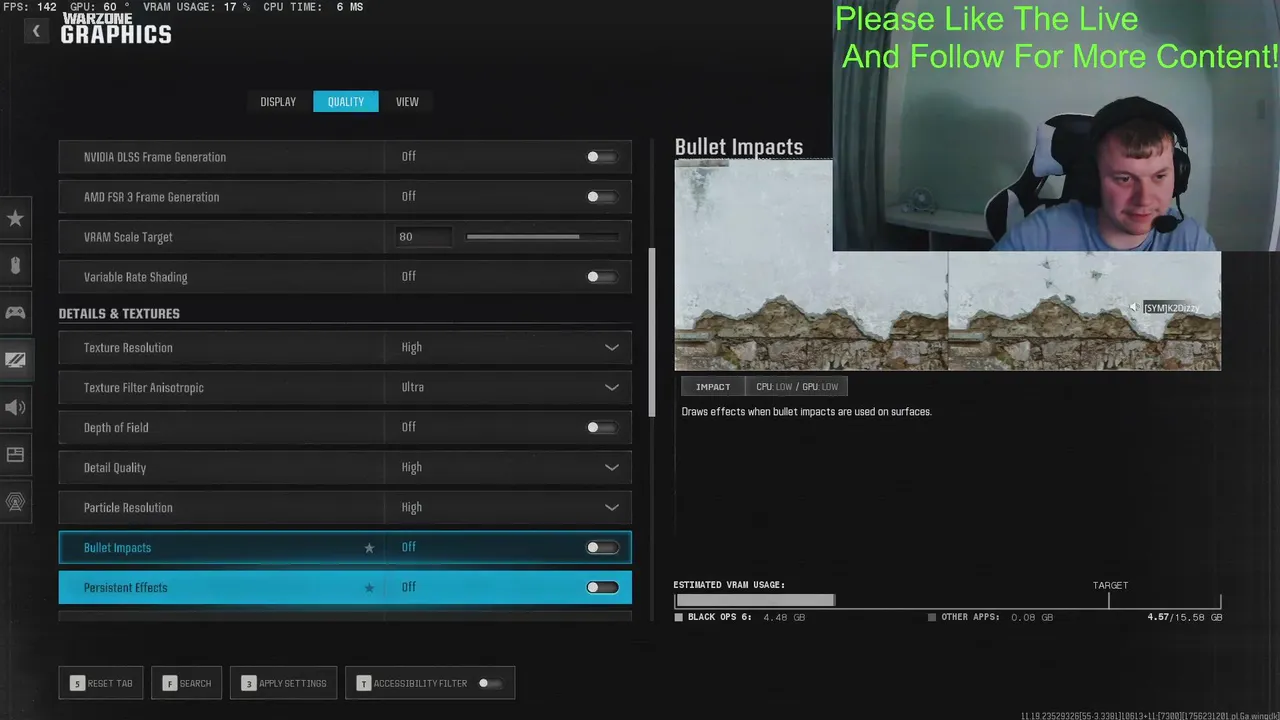Viewport: 1280px width, 720px height.
Task: Click the S key icon for Reset Tab
Action: click(77, 683)
